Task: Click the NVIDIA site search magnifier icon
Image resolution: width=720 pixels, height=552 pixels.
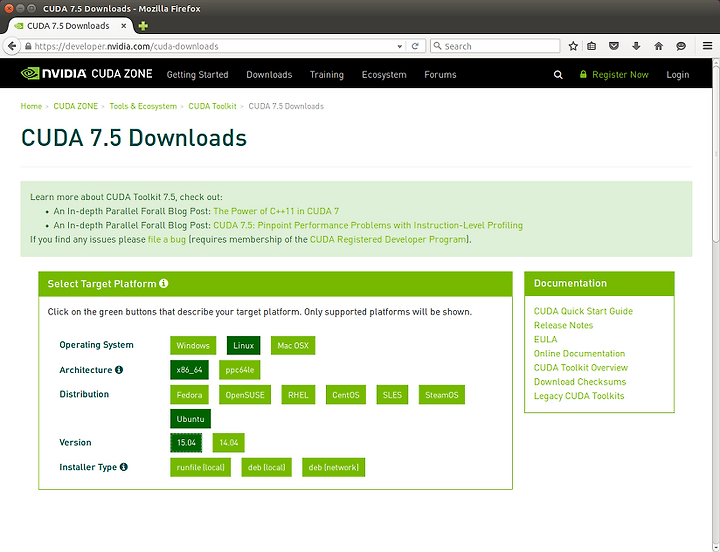Action: coord(558,74)
